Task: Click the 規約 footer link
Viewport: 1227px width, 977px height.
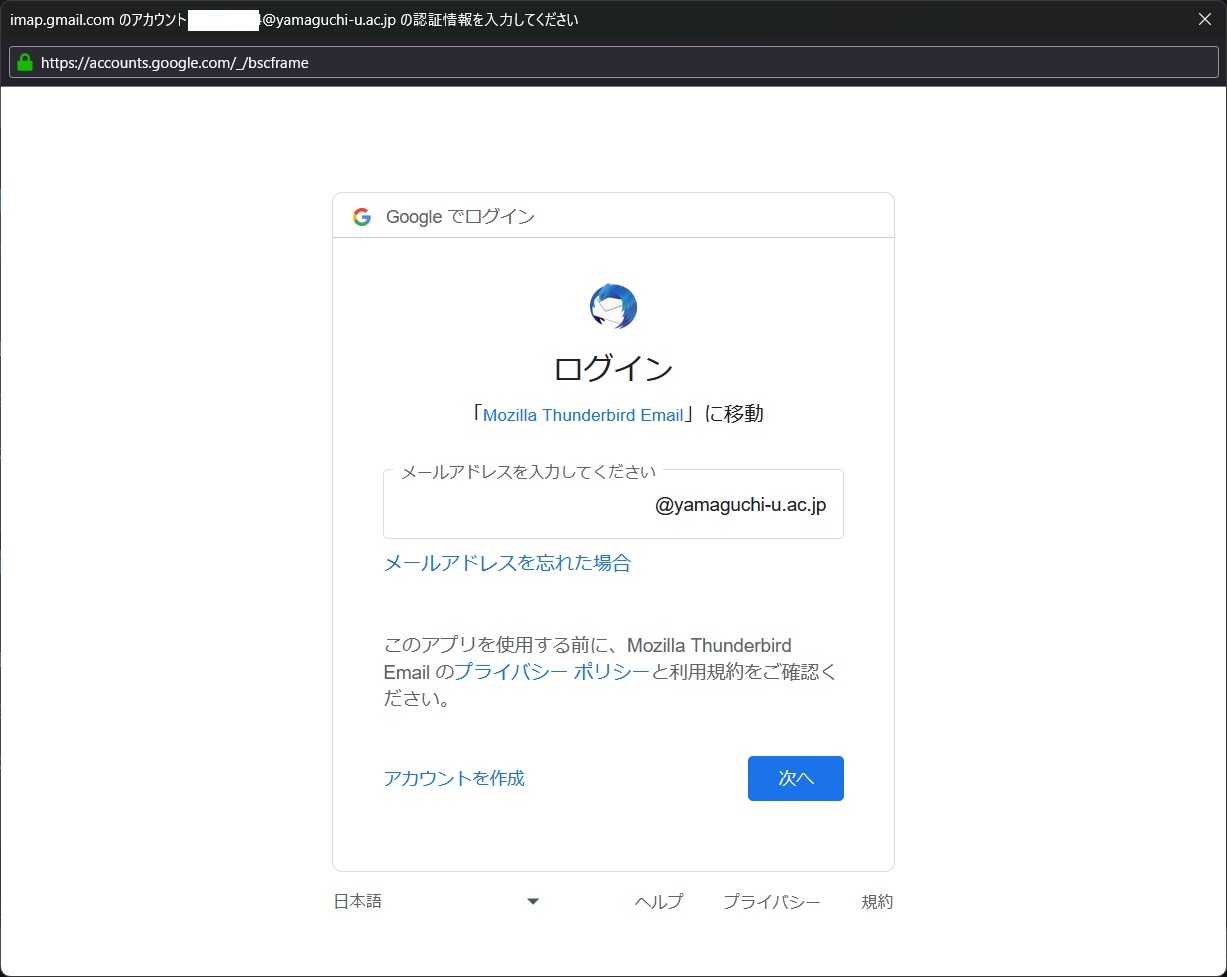Action: (x=877, y=902)
